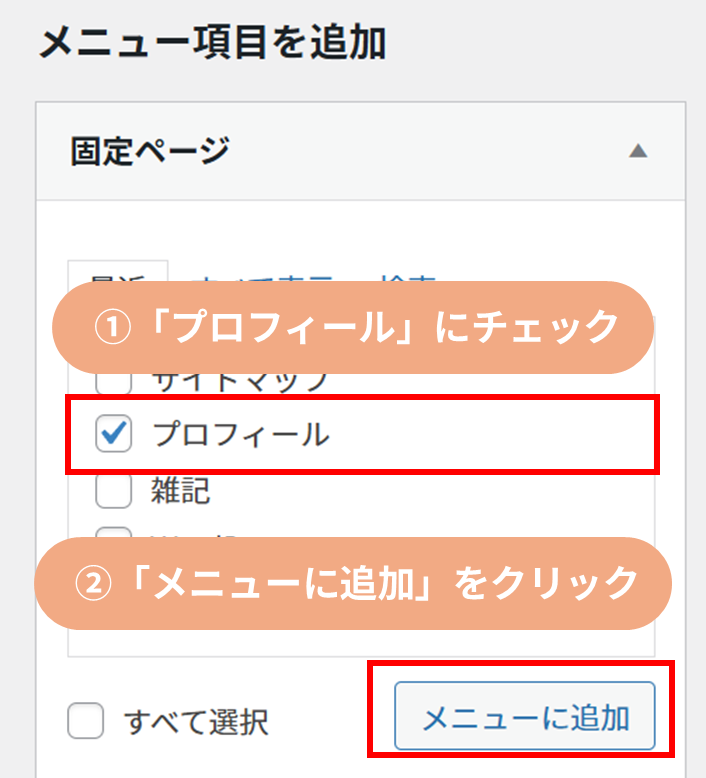706x778 pixels.
Task: Check the 雑記 checkbox
Action: click(113, 490)
